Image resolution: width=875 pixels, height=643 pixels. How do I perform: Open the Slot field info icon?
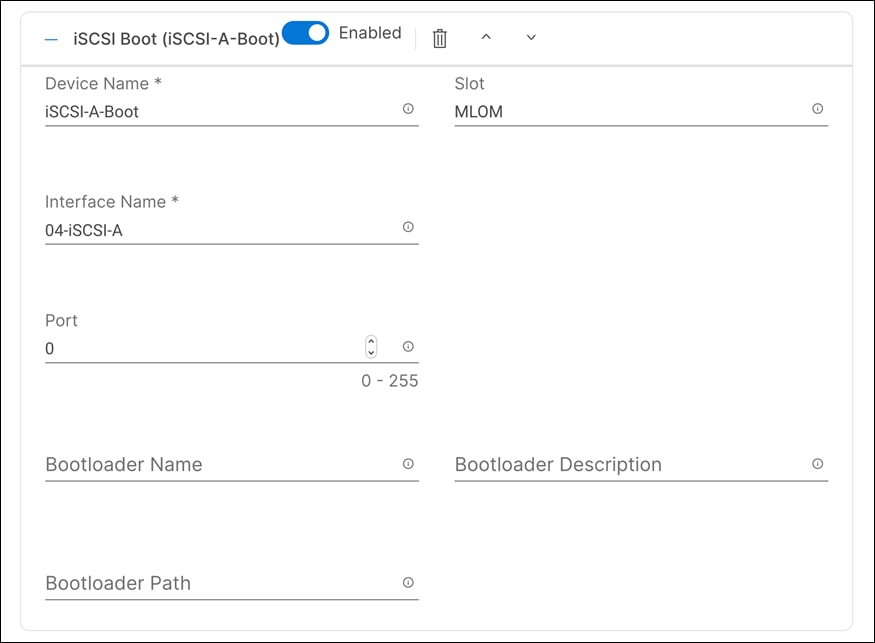click(x=817, y=109)
